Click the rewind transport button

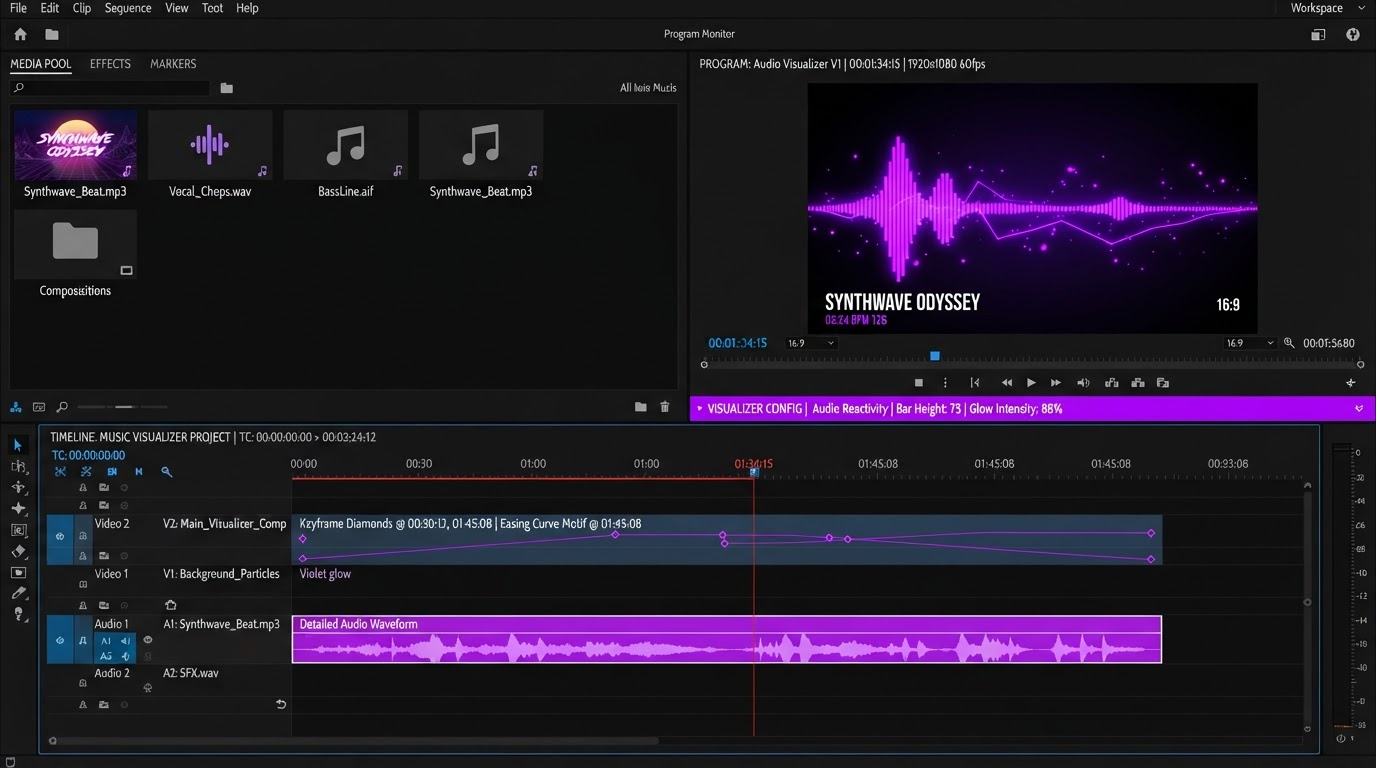[x=1007, y=383]
